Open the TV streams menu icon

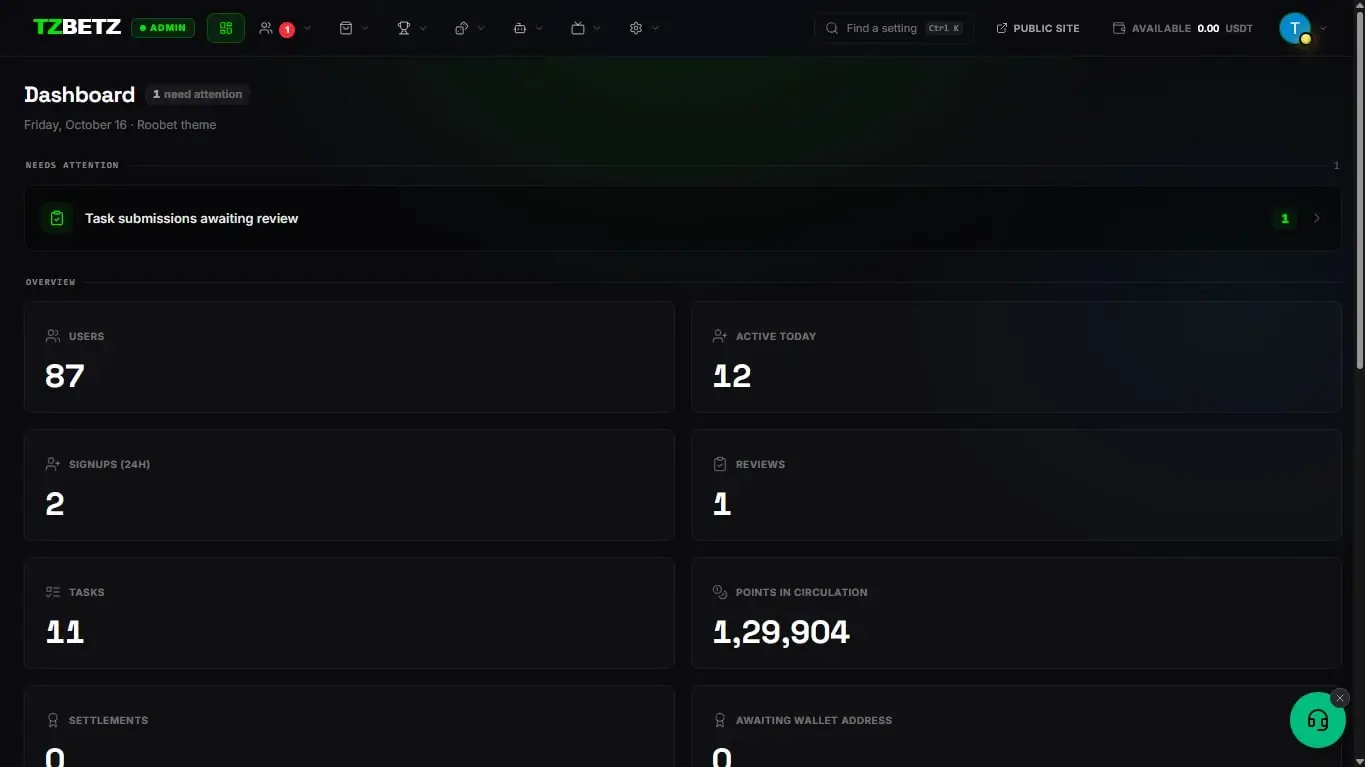[x=578, y=28]
